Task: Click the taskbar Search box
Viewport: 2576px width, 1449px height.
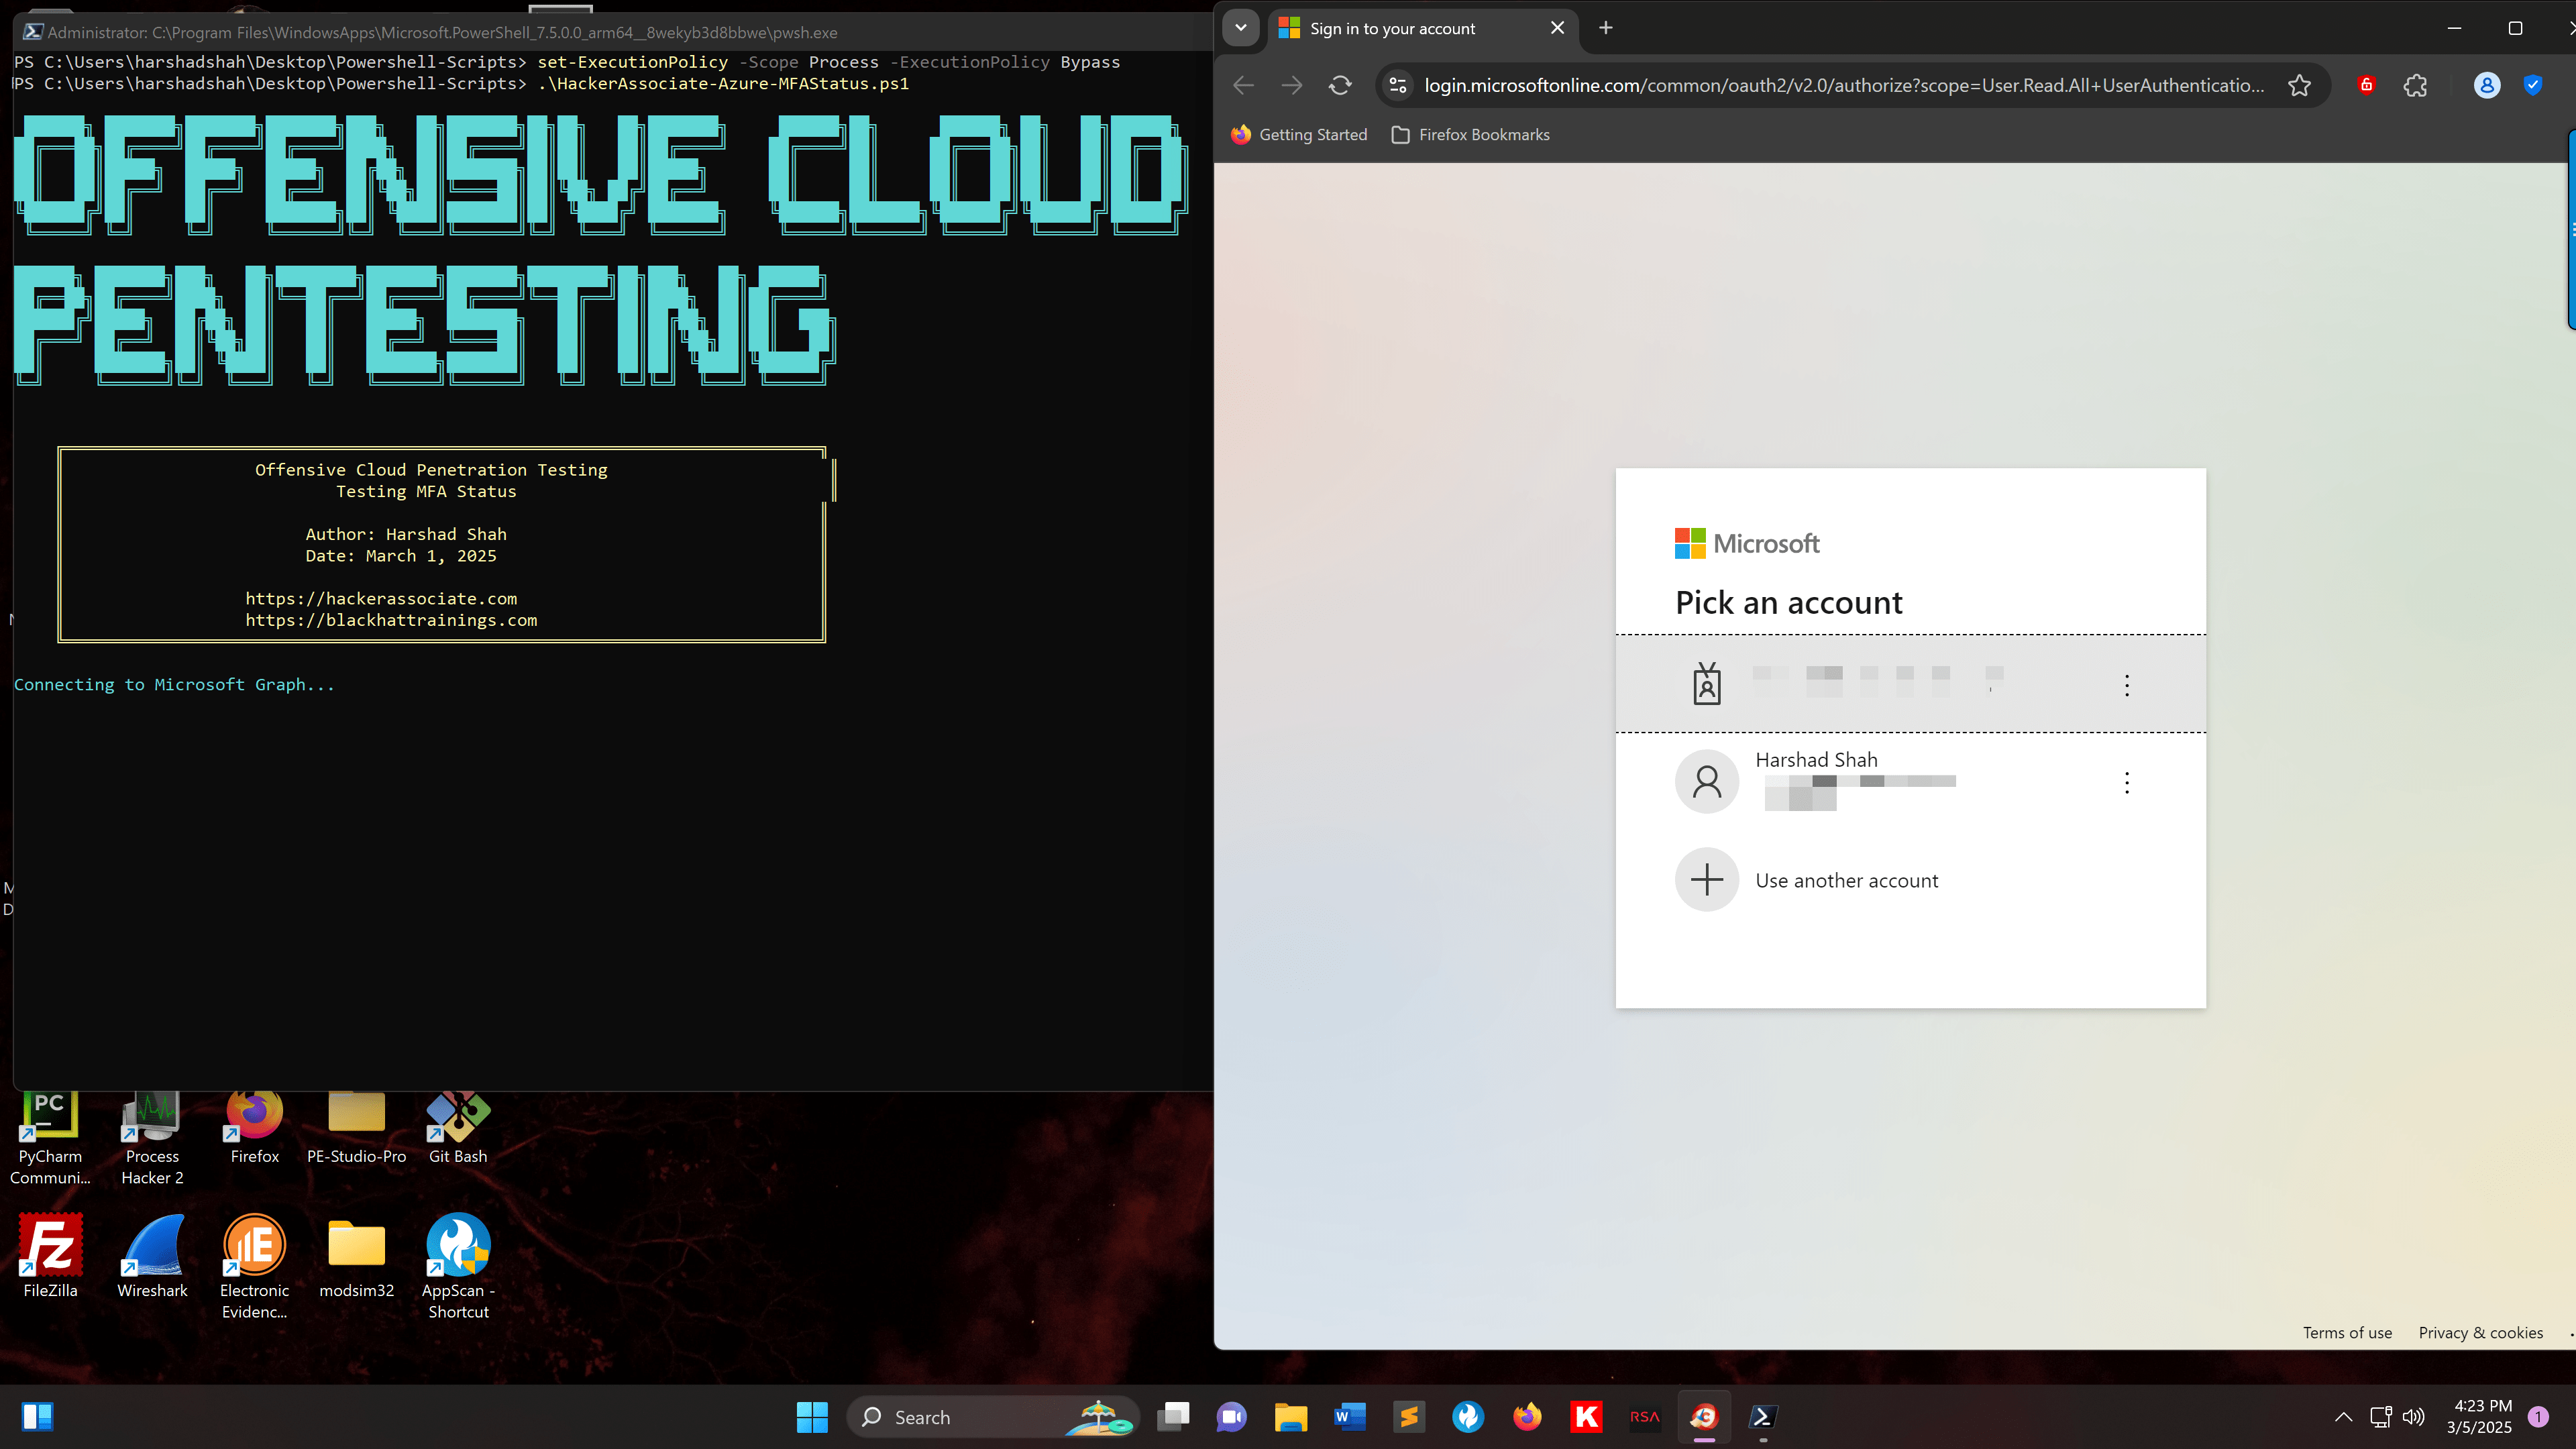Action: 993,1417
